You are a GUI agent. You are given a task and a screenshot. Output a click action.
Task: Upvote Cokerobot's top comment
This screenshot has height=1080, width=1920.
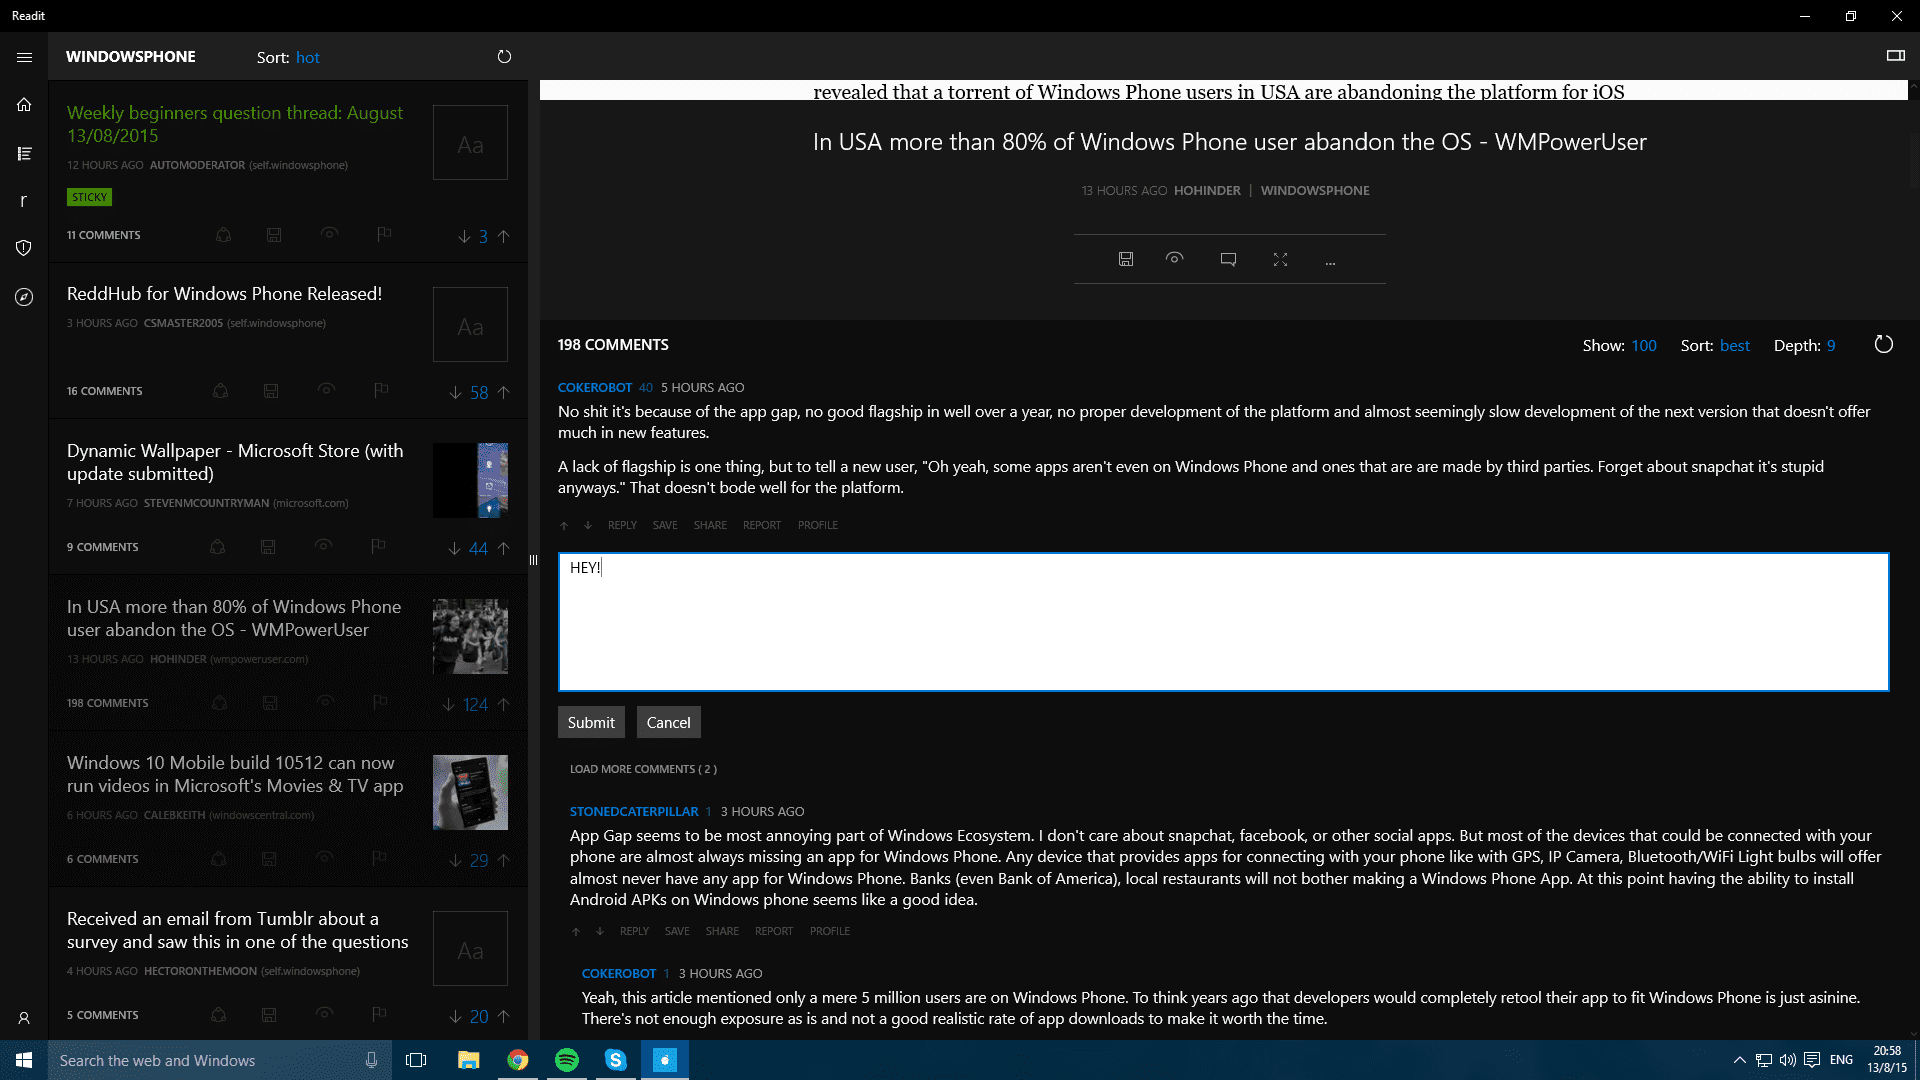564,525
